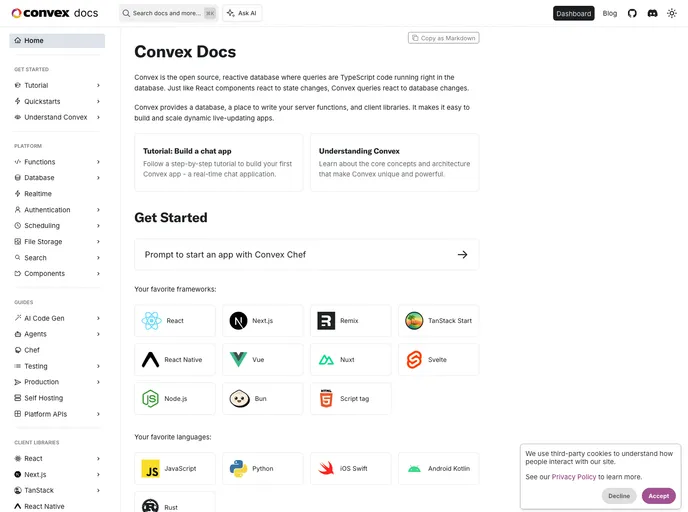This screenshot has width=688, height=512.
Task: Expand the Database section chevron
Action: pos(98,178)
